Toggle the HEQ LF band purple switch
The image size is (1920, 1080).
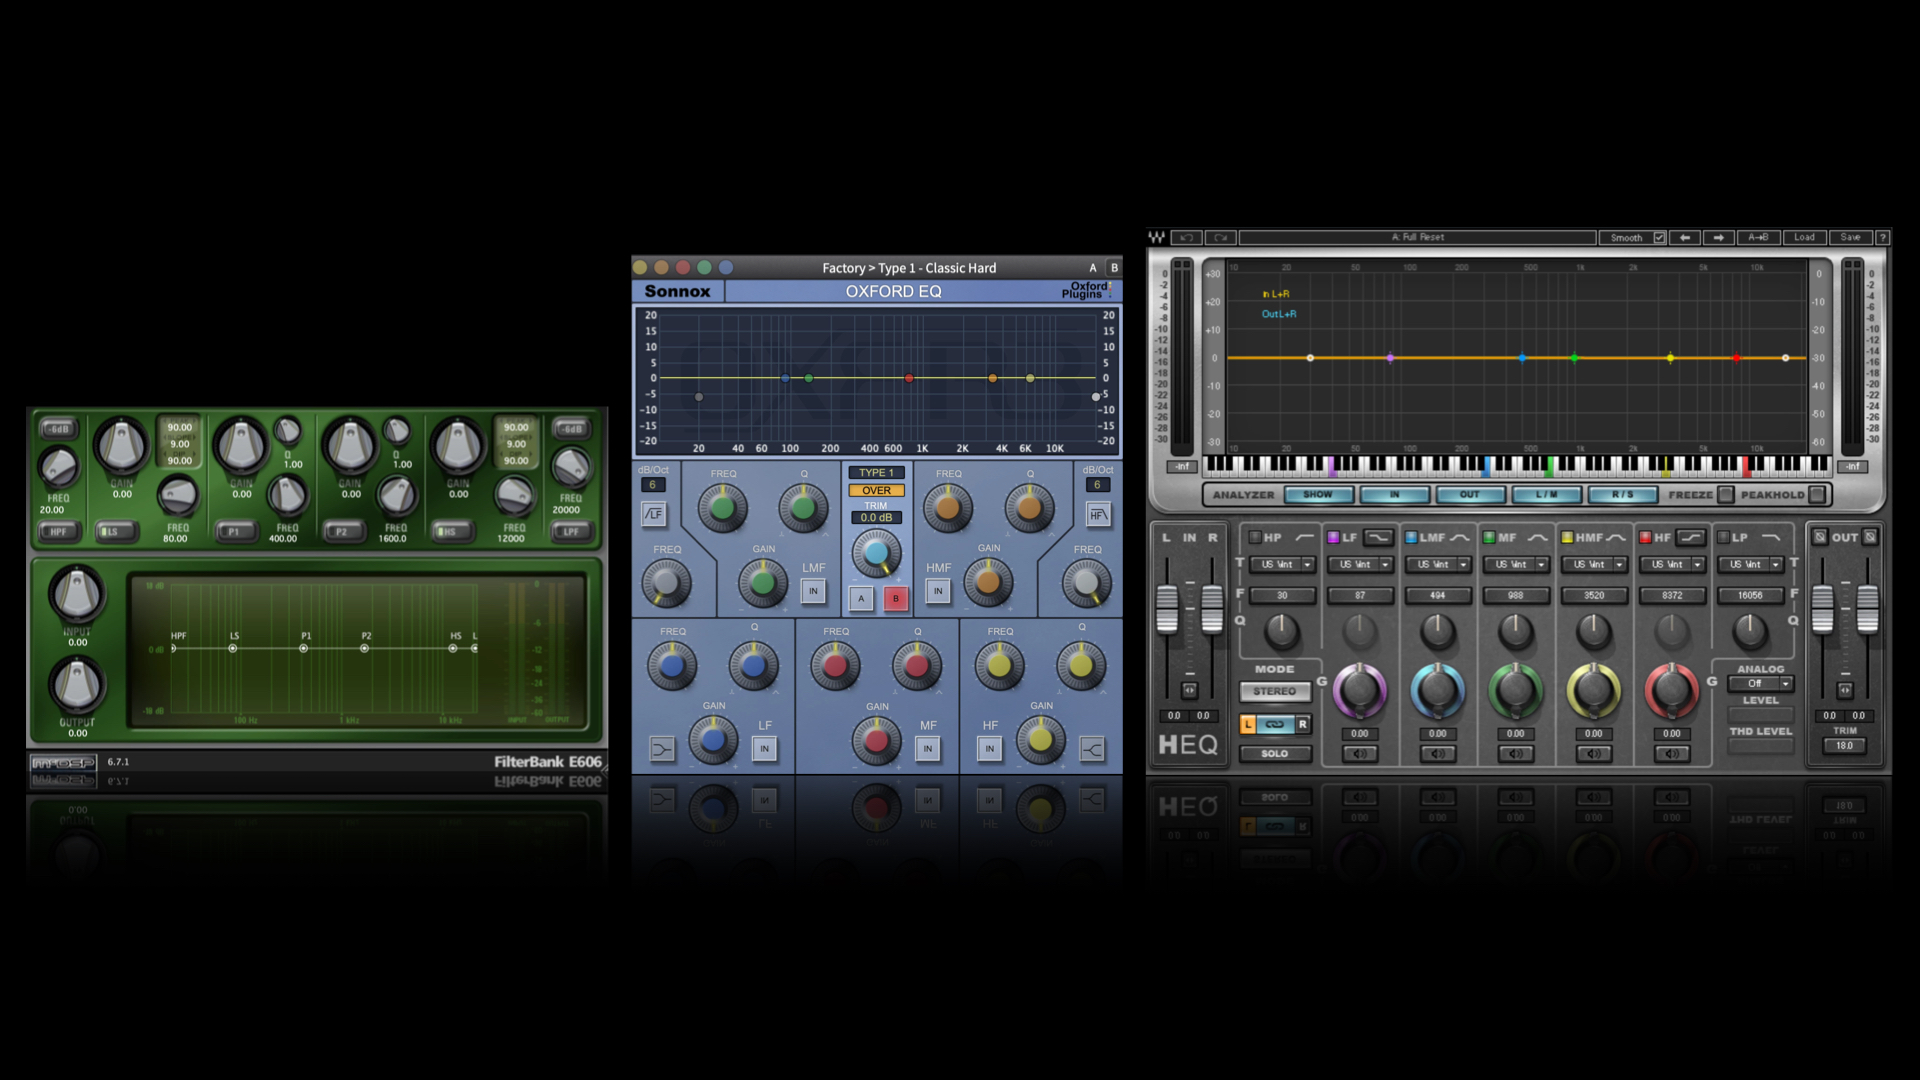coord(1333,537)
